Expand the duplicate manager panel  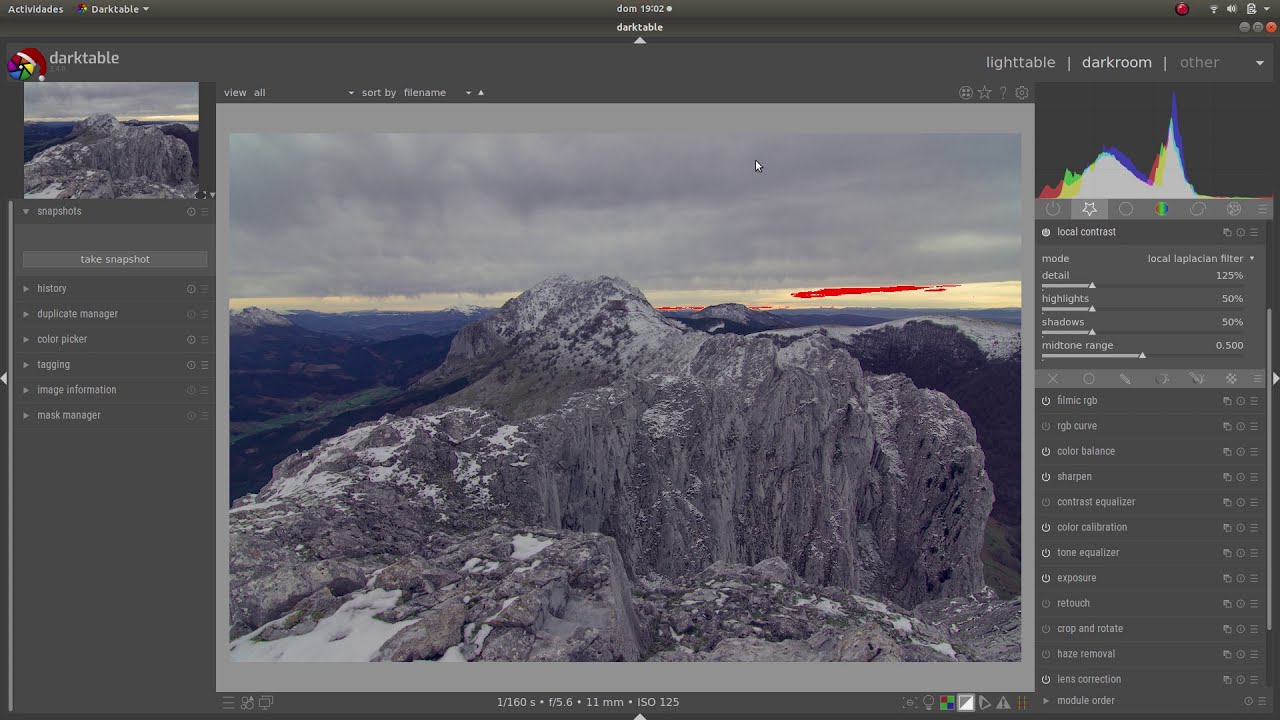[x=26, y=314]
